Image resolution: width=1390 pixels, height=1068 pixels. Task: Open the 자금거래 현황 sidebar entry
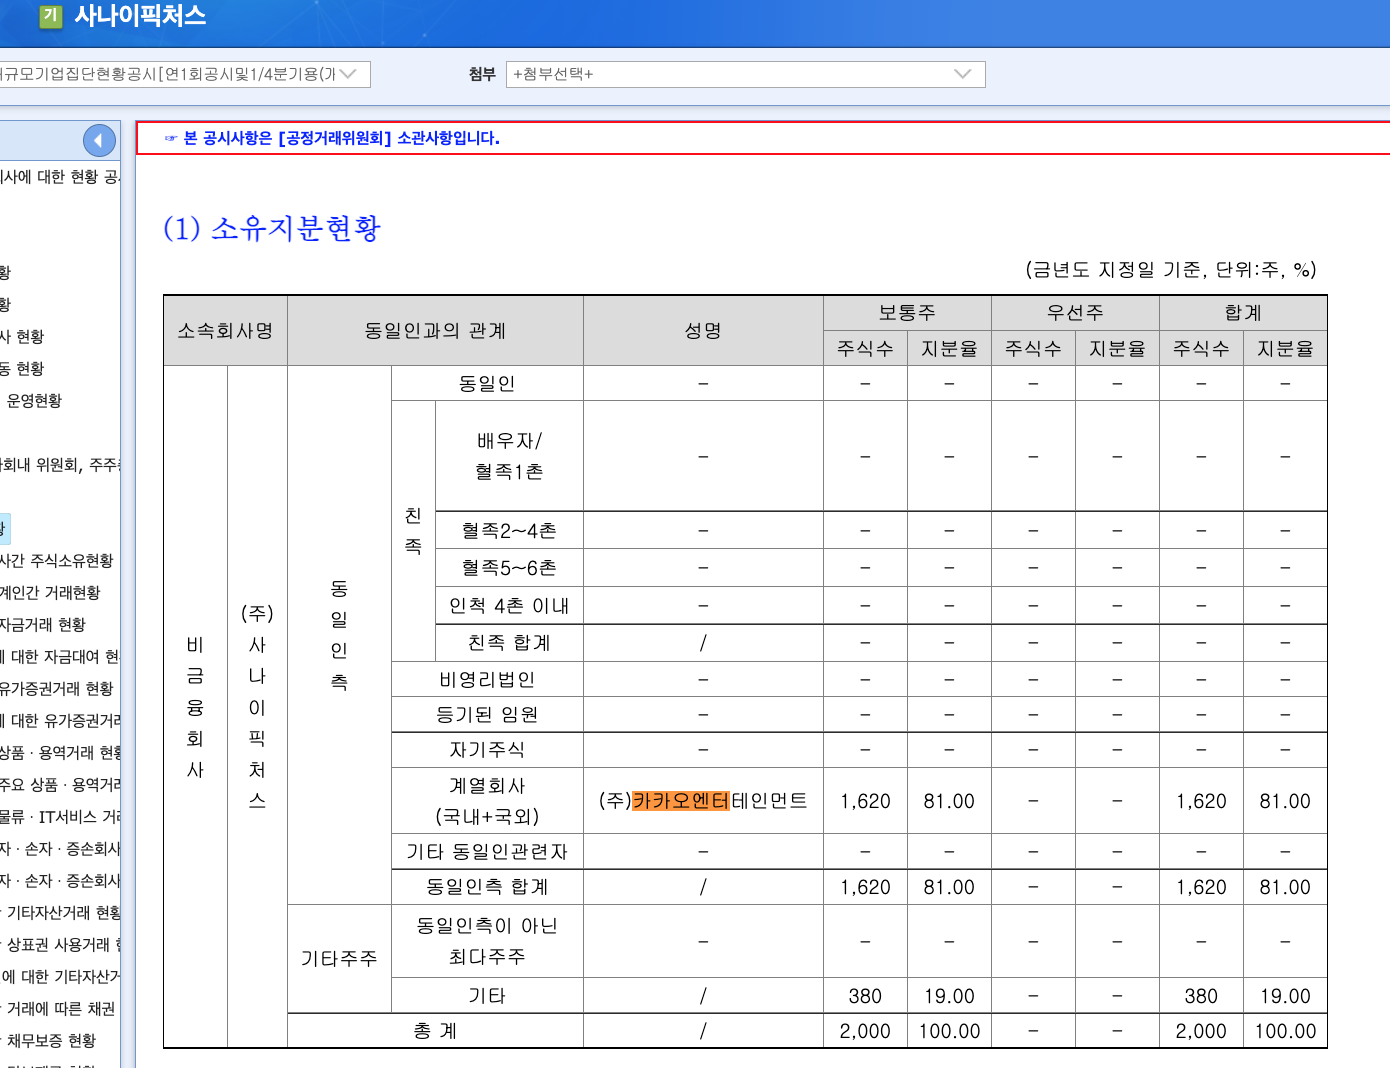pos(43,625)
